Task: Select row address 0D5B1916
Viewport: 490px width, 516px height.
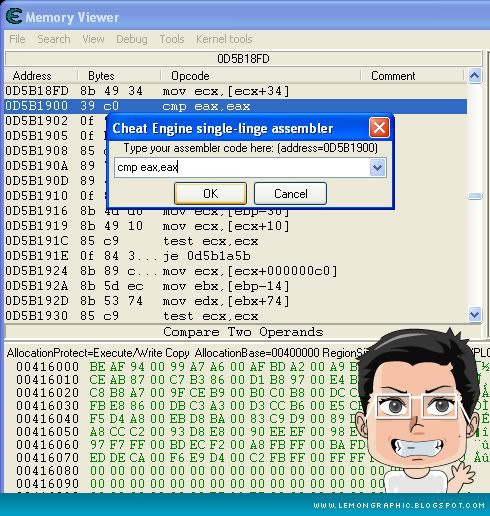Action: click(37, 211)
